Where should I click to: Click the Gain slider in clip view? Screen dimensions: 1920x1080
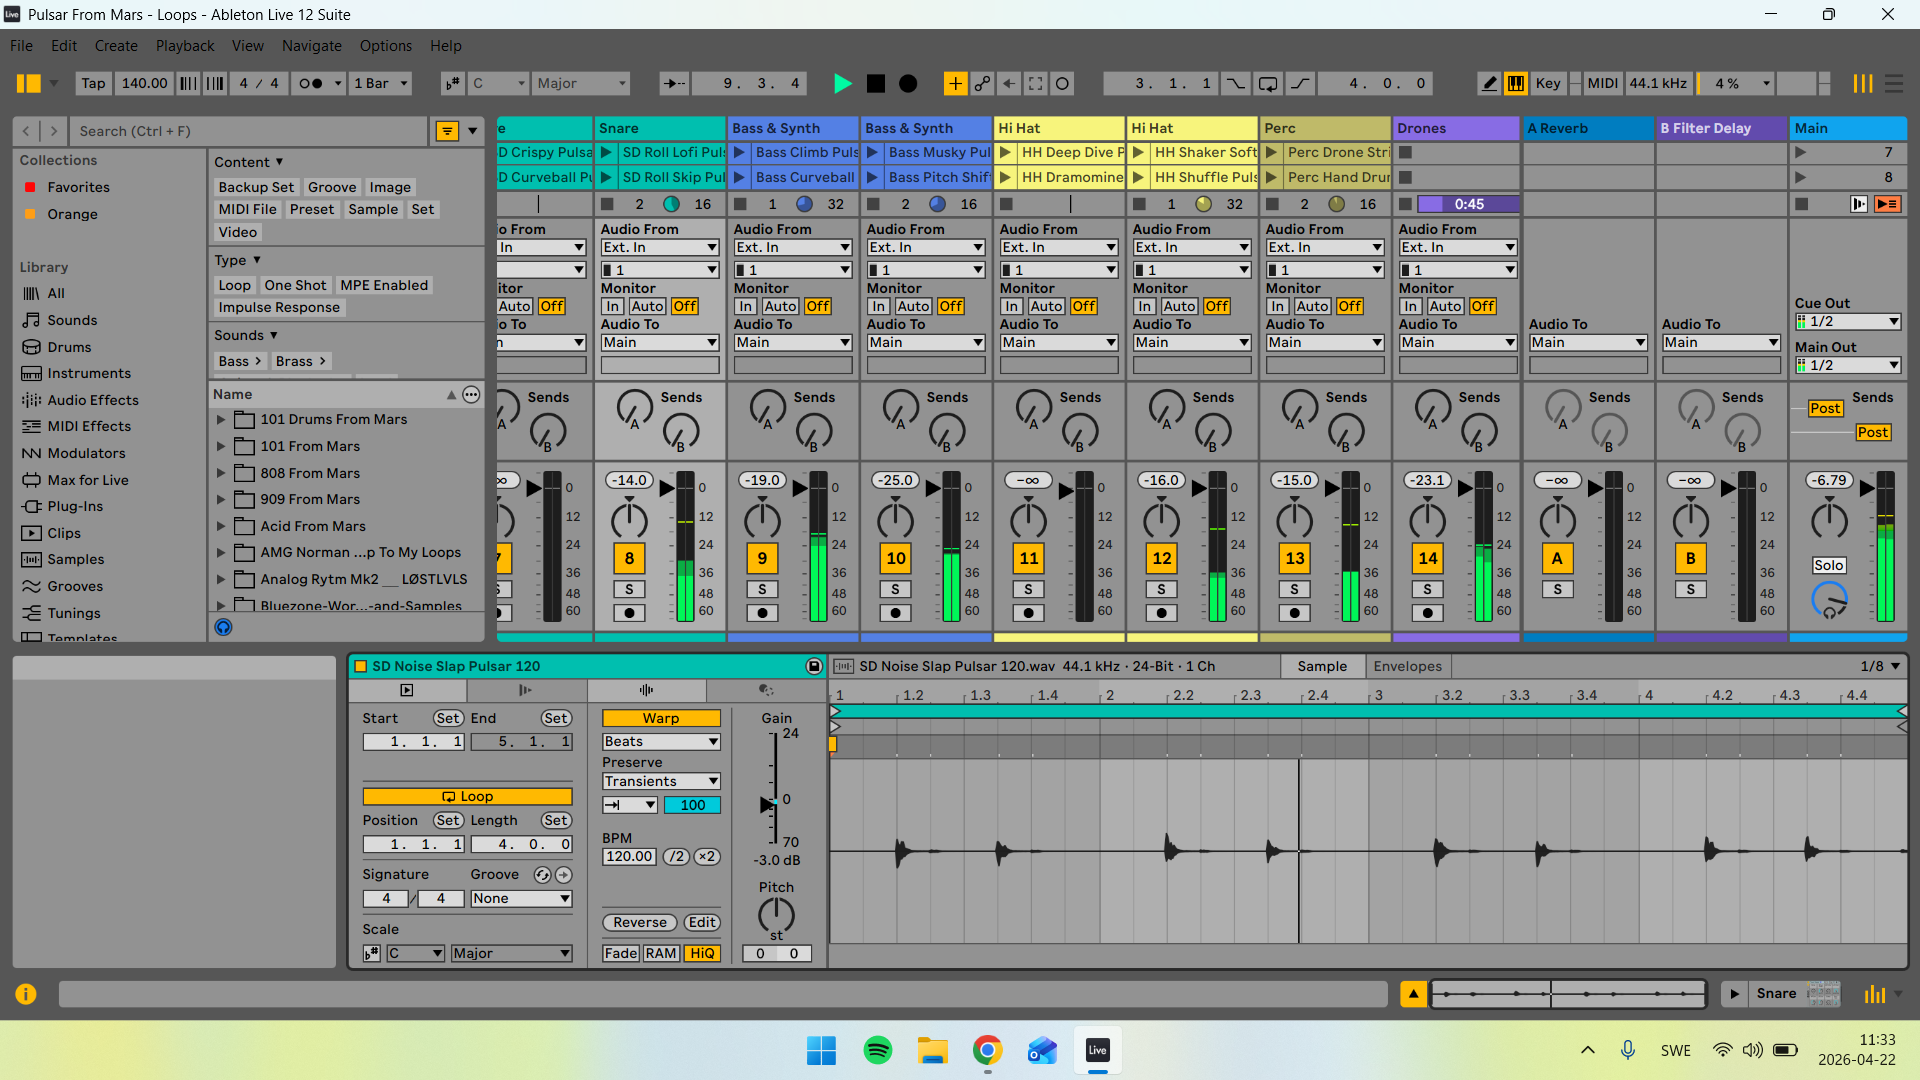pos(775,800)
